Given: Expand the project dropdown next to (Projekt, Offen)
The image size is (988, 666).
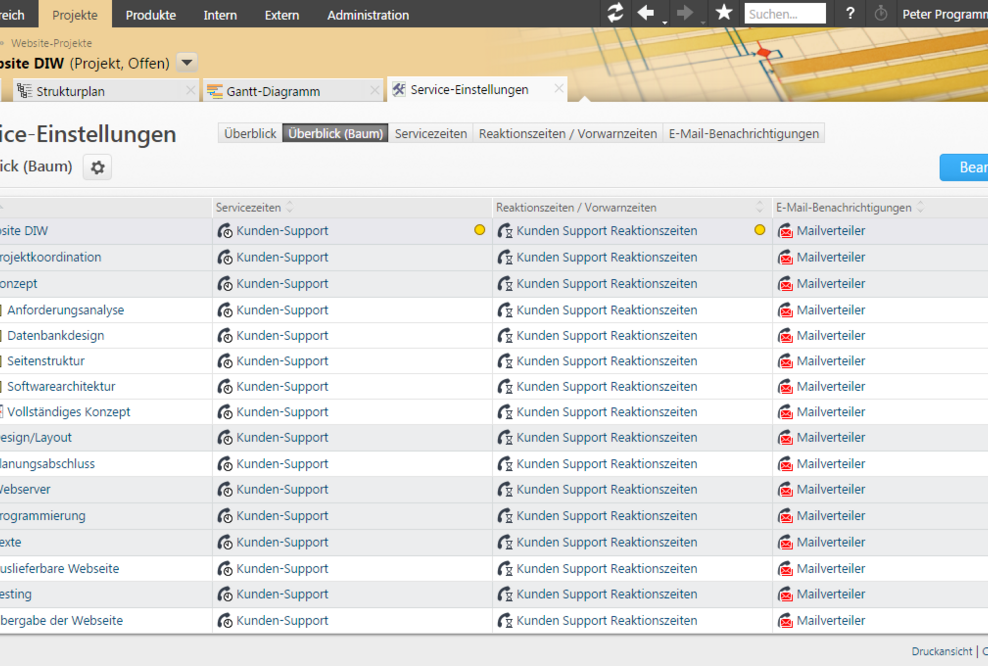Looking at the screenshot, I should point(187,63).
